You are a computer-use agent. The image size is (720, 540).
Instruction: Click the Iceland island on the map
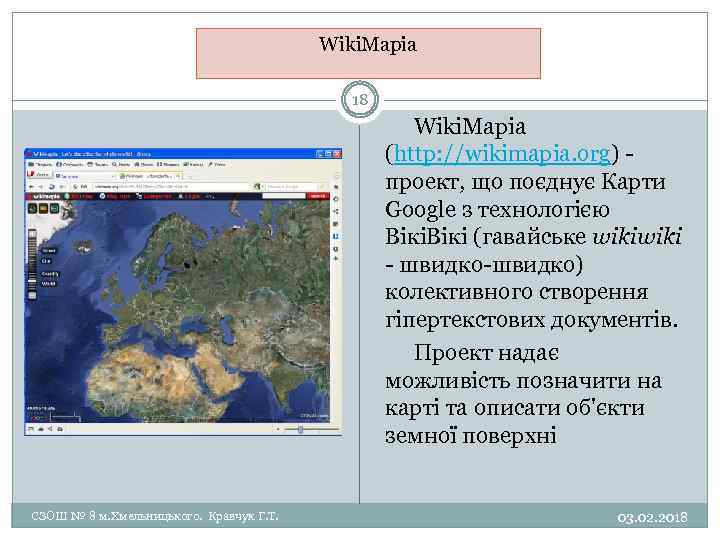pos(84,247)
